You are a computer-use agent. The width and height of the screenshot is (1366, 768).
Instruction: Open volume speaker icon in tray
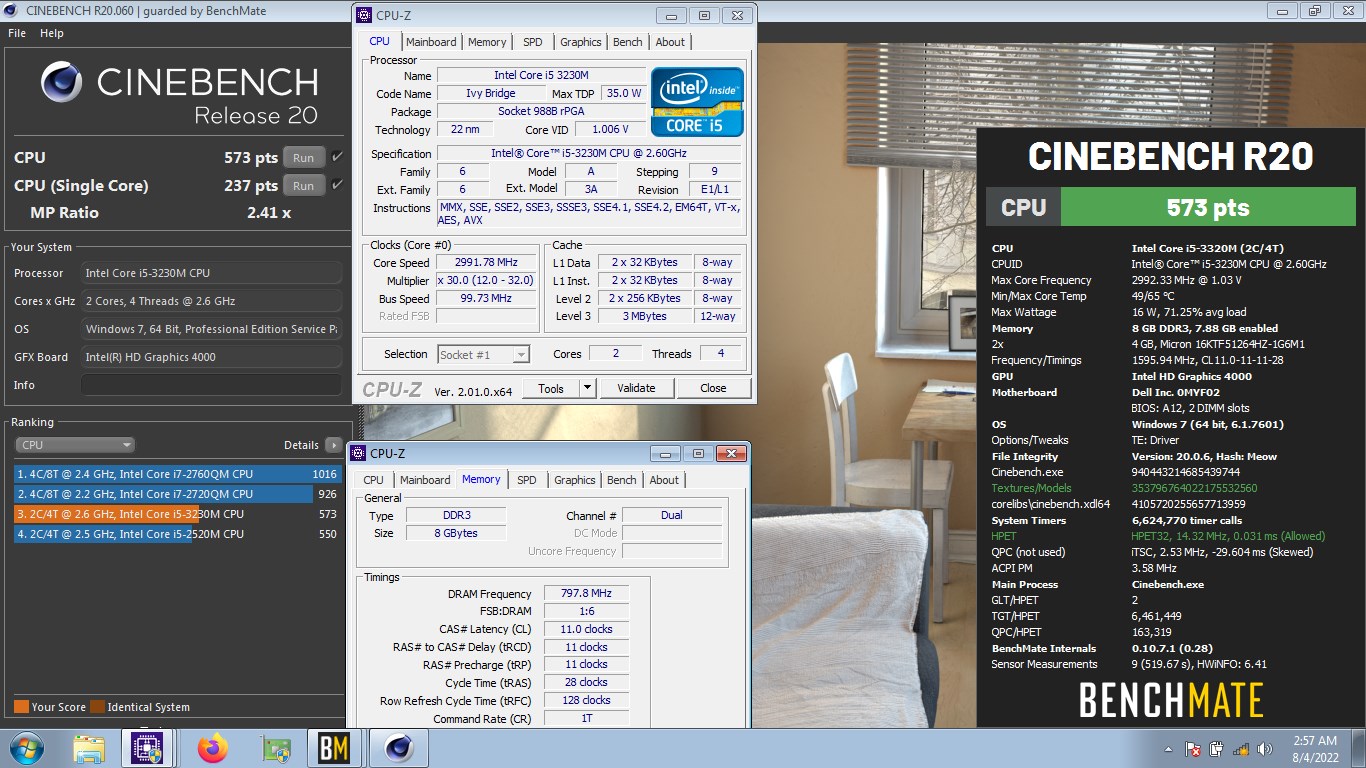(x=1264, y=749)
